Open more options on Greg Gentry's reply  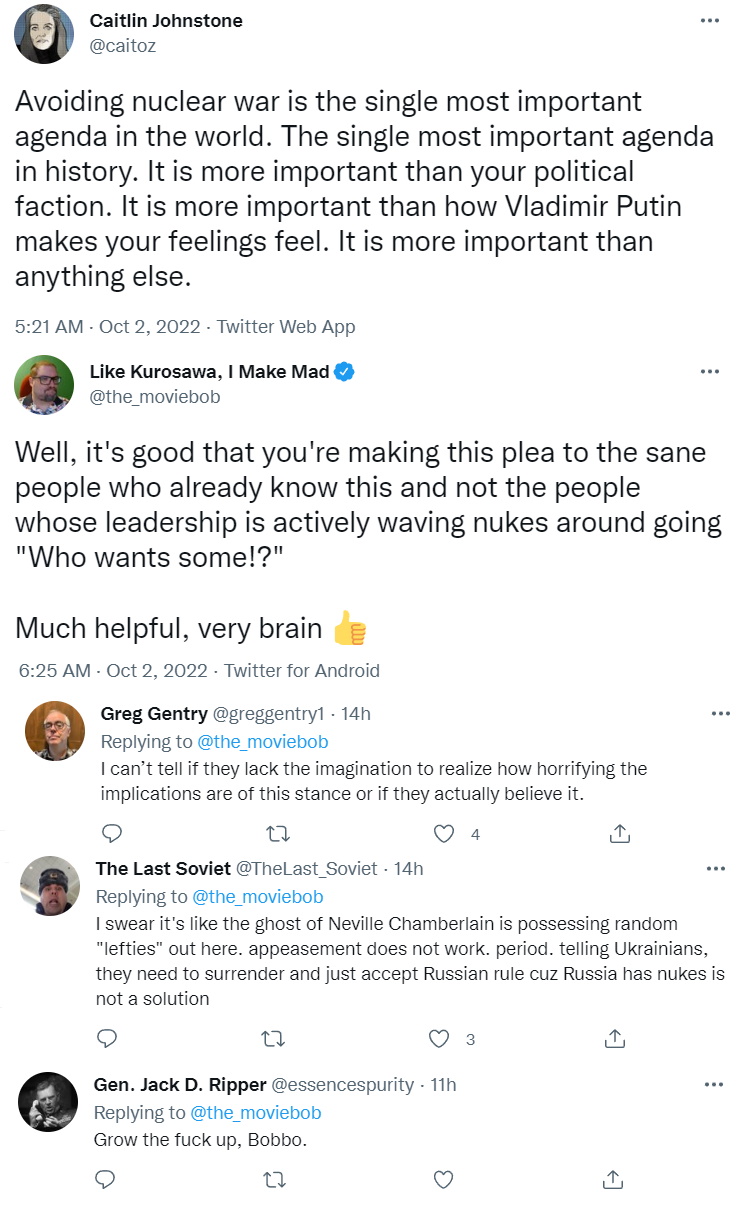tap(720, 713)
